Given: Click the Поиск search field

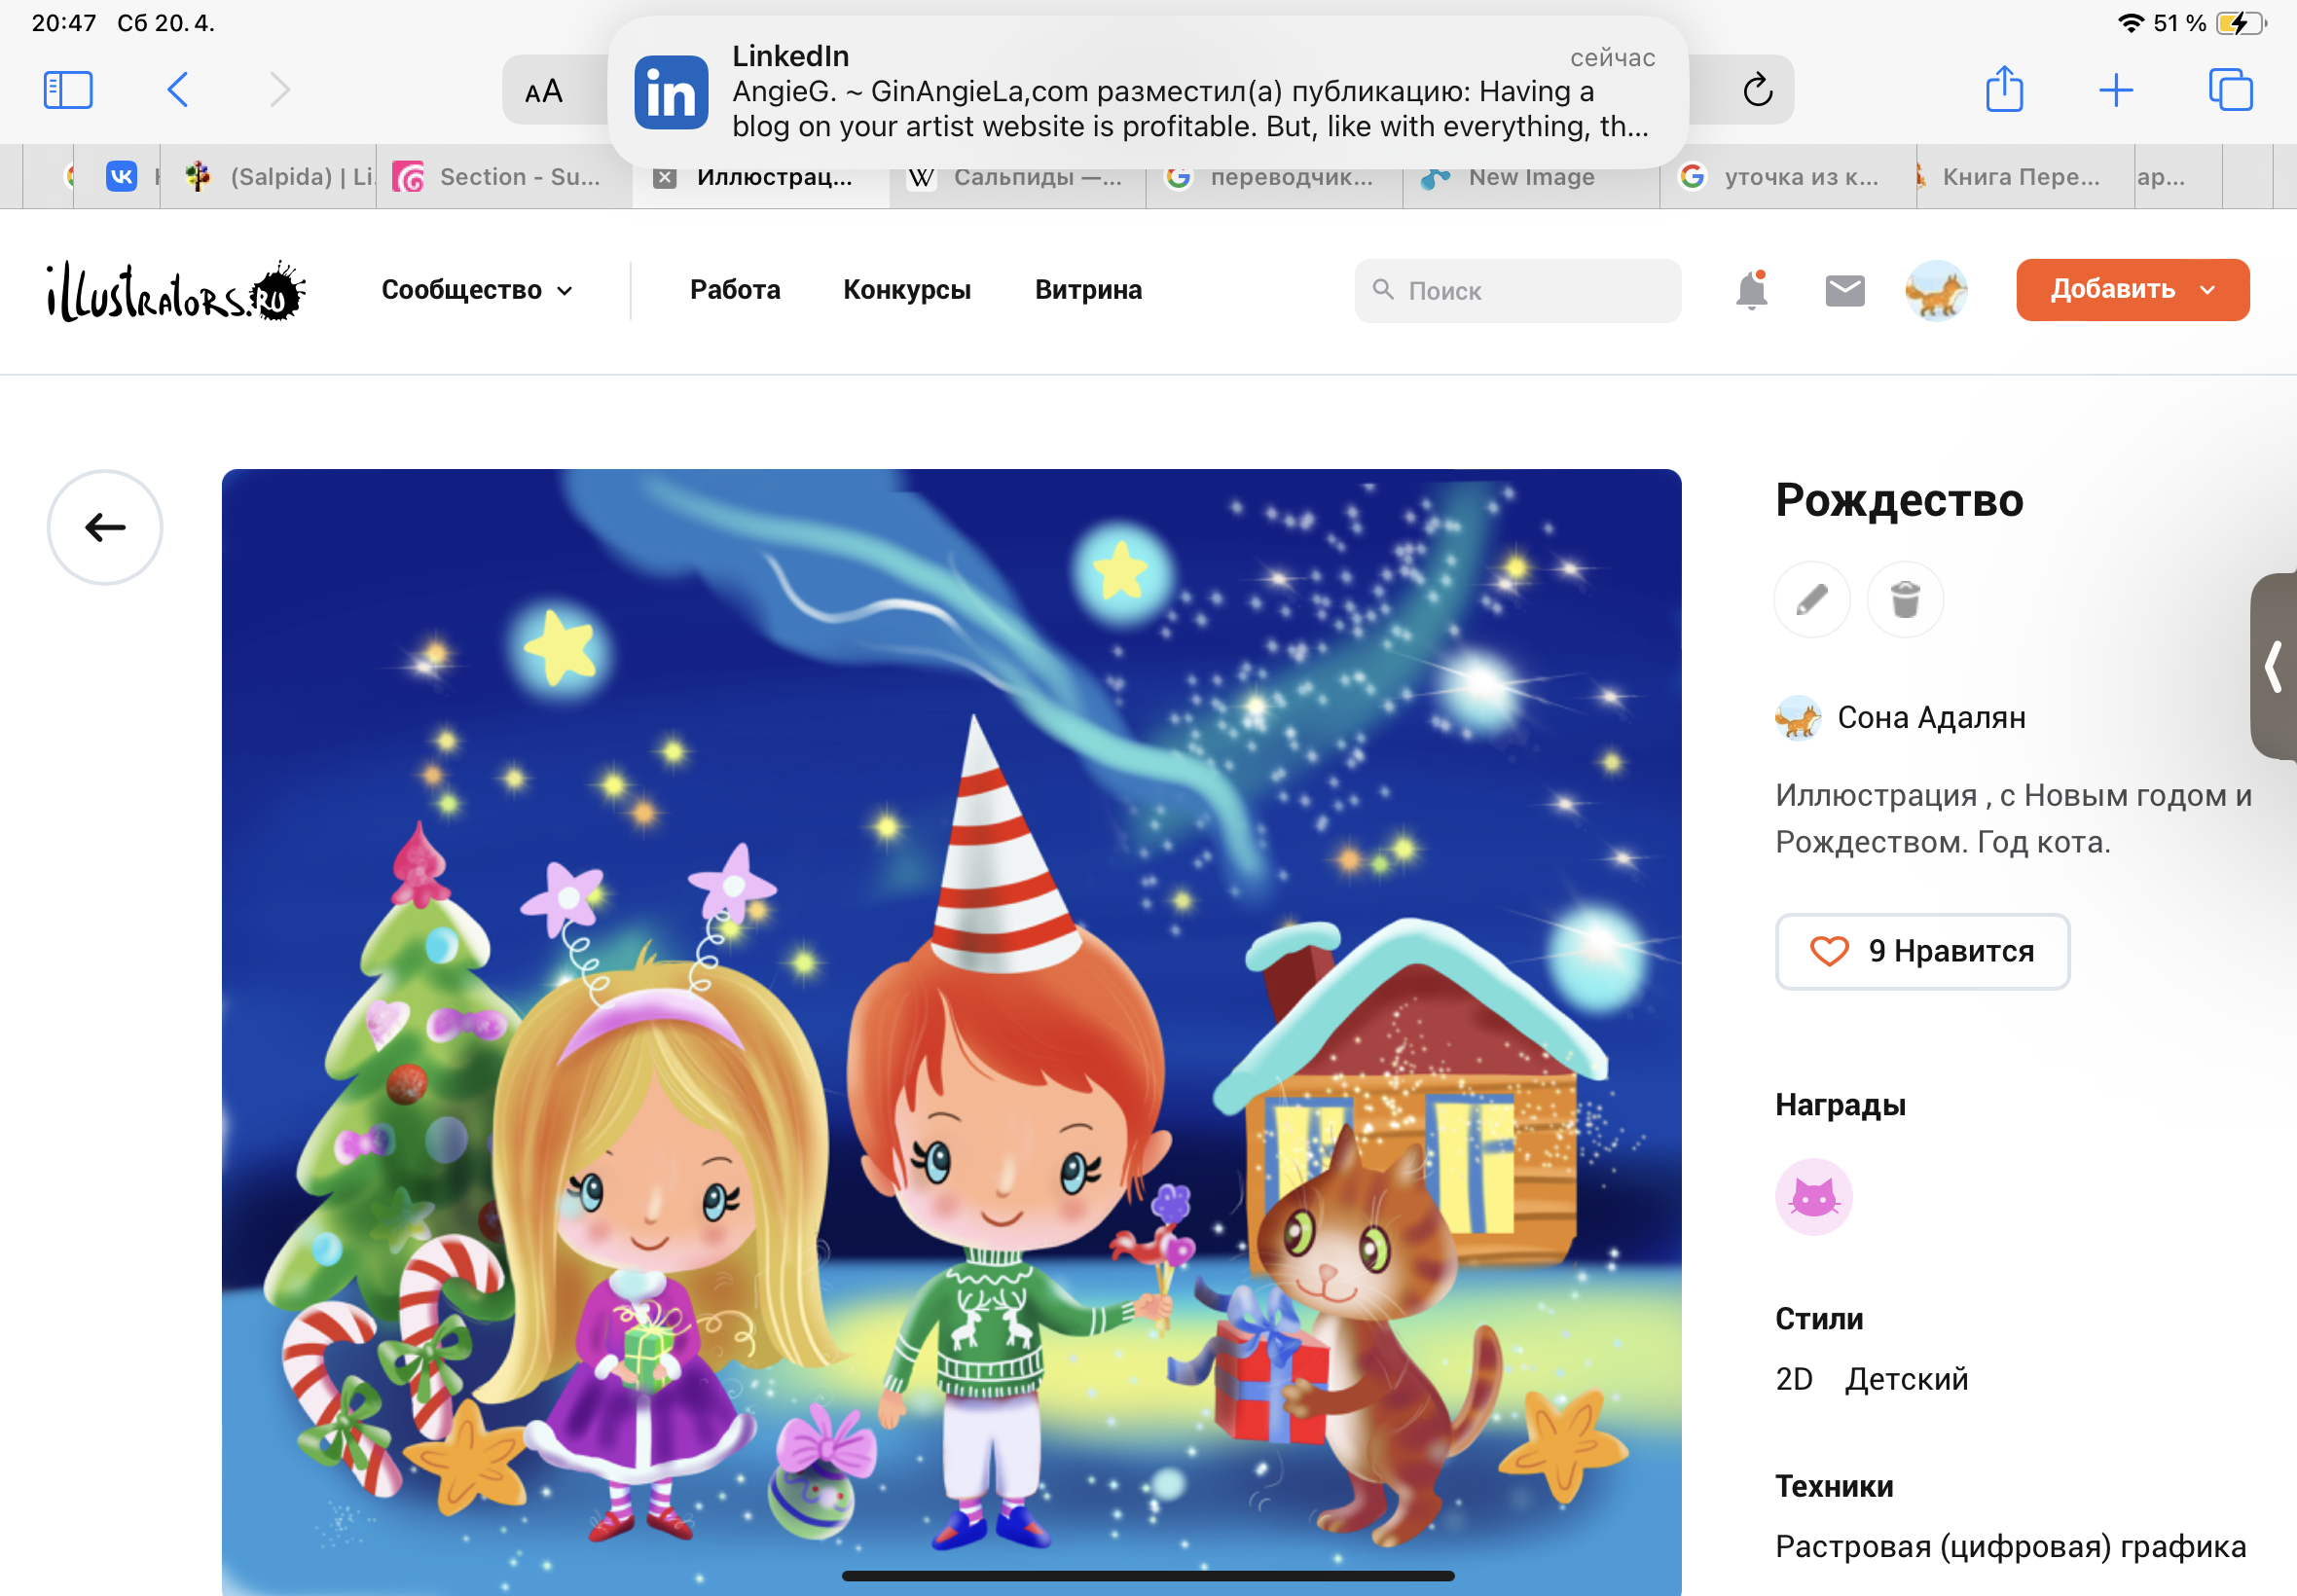Looking at the screenshot, I should [1518, 291].
